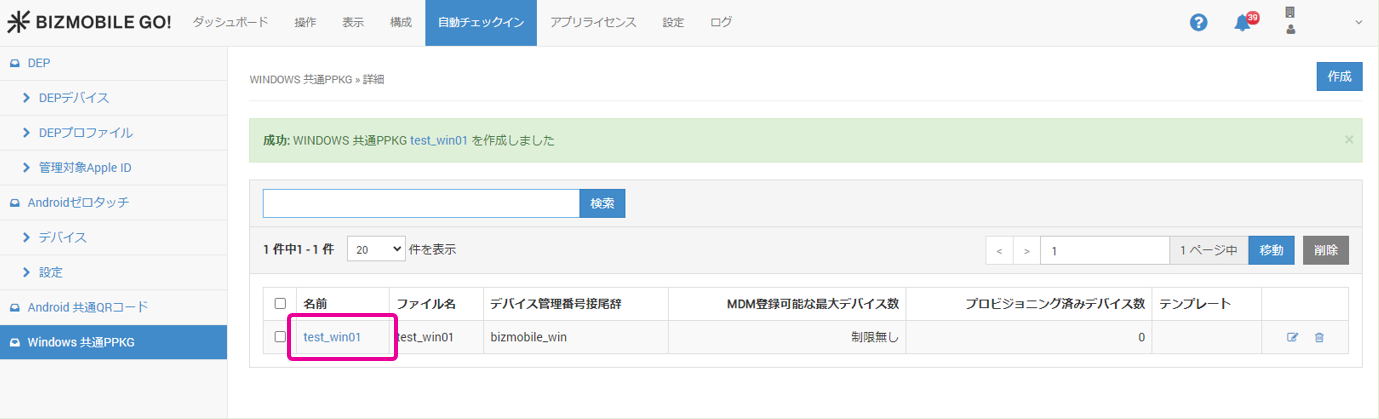
Task: Open the アプリライセンス menu
Action: tap(593, 22)
